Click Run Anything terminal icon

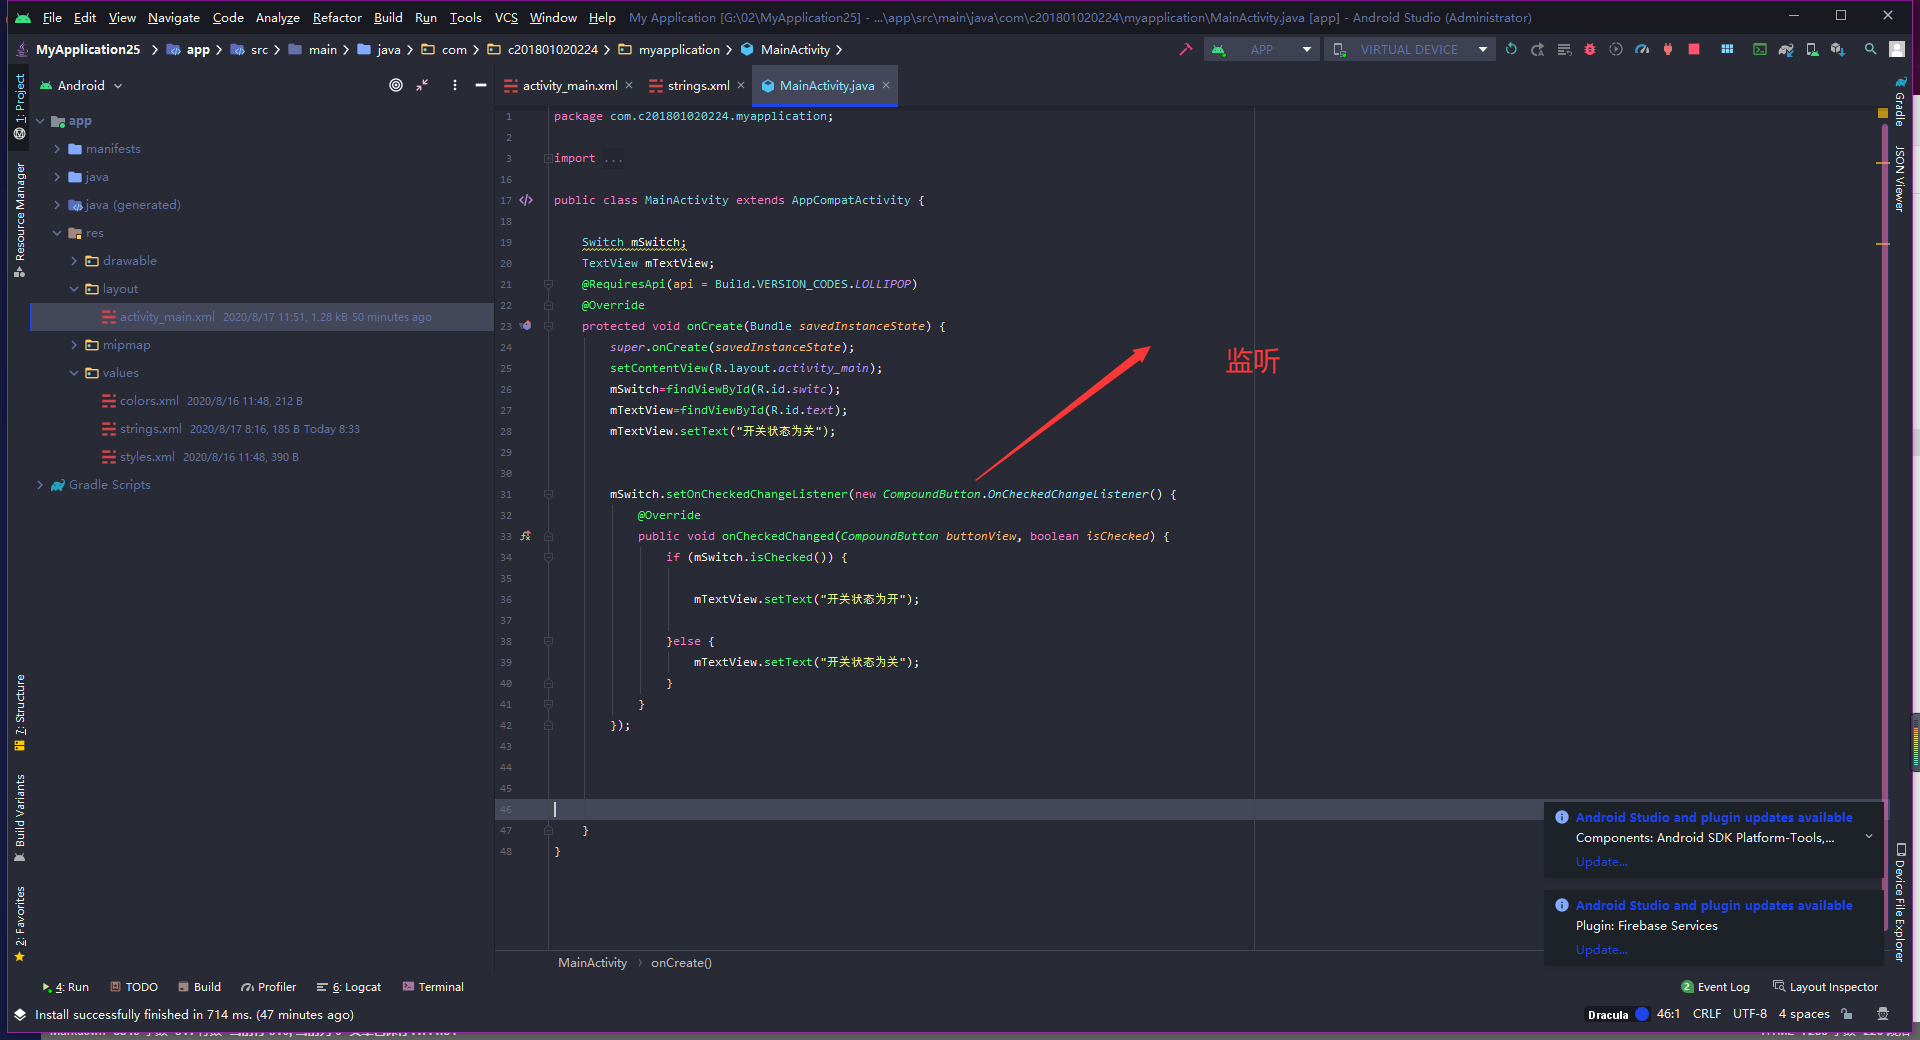click(1760, 49)
